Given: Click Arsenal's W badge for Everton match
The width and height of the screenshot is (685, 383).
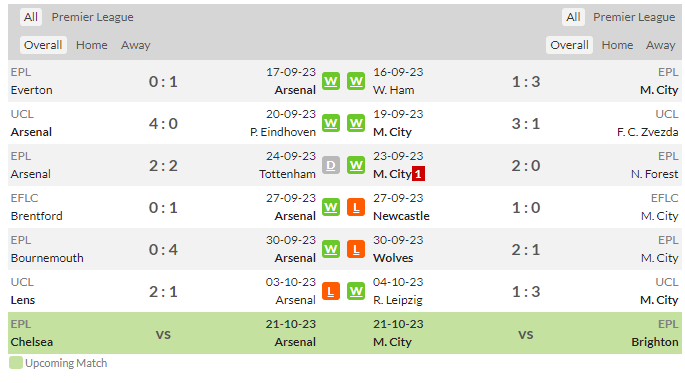Looking at the screenshot, I should (x=331, y=81).
